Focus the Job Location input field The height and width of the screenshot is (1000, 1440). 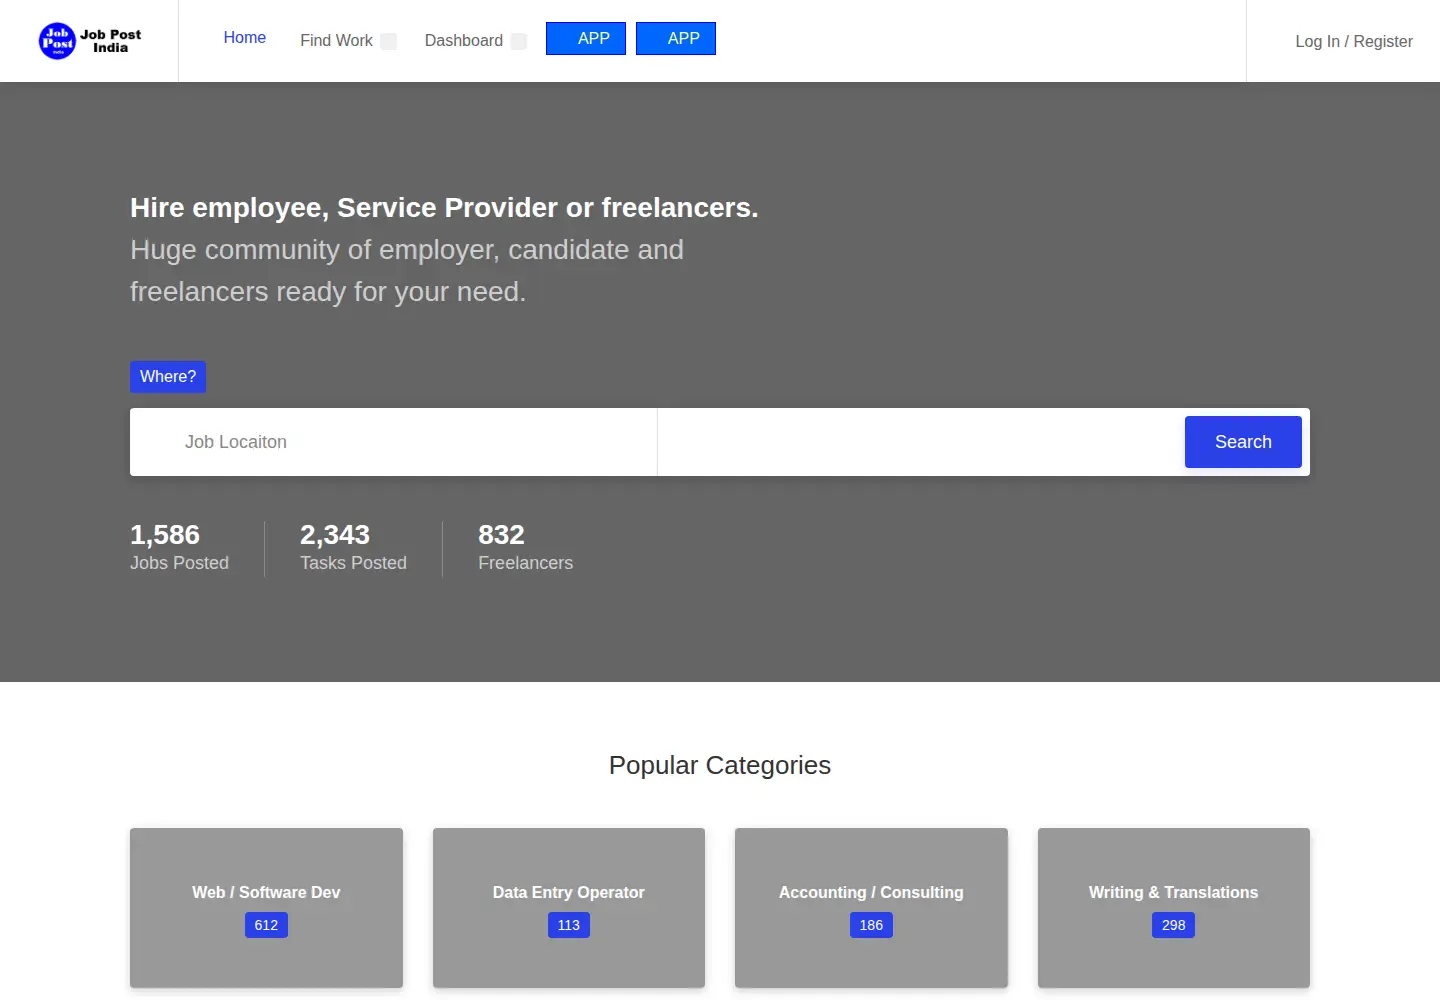(x=394, y=442)
